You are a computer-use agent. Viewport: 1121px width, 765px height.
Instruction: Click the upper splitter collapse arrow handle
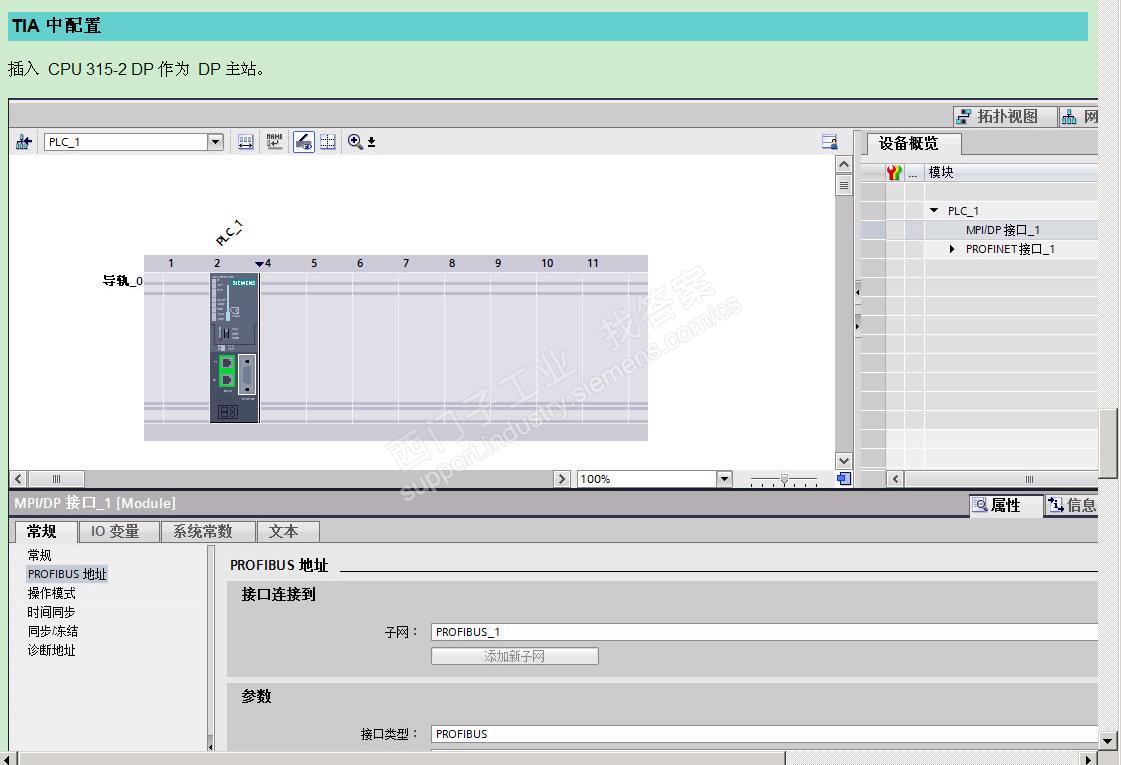(857, 291)
